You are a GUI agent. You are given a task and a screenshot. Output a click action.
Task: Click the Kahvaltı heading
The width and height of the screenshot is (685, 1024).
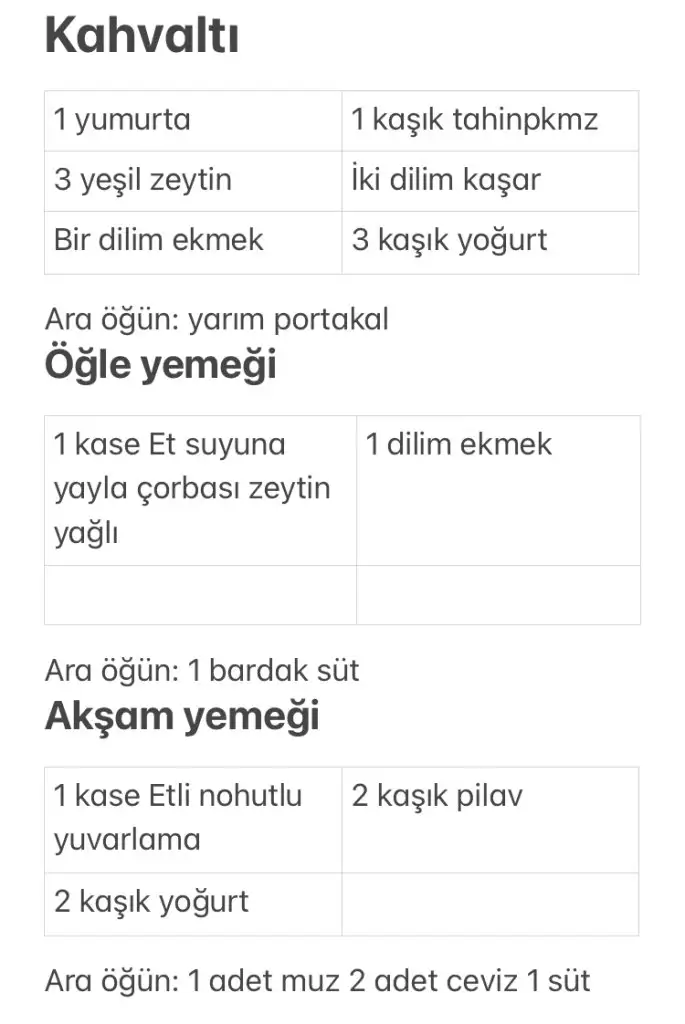[141, 38]
